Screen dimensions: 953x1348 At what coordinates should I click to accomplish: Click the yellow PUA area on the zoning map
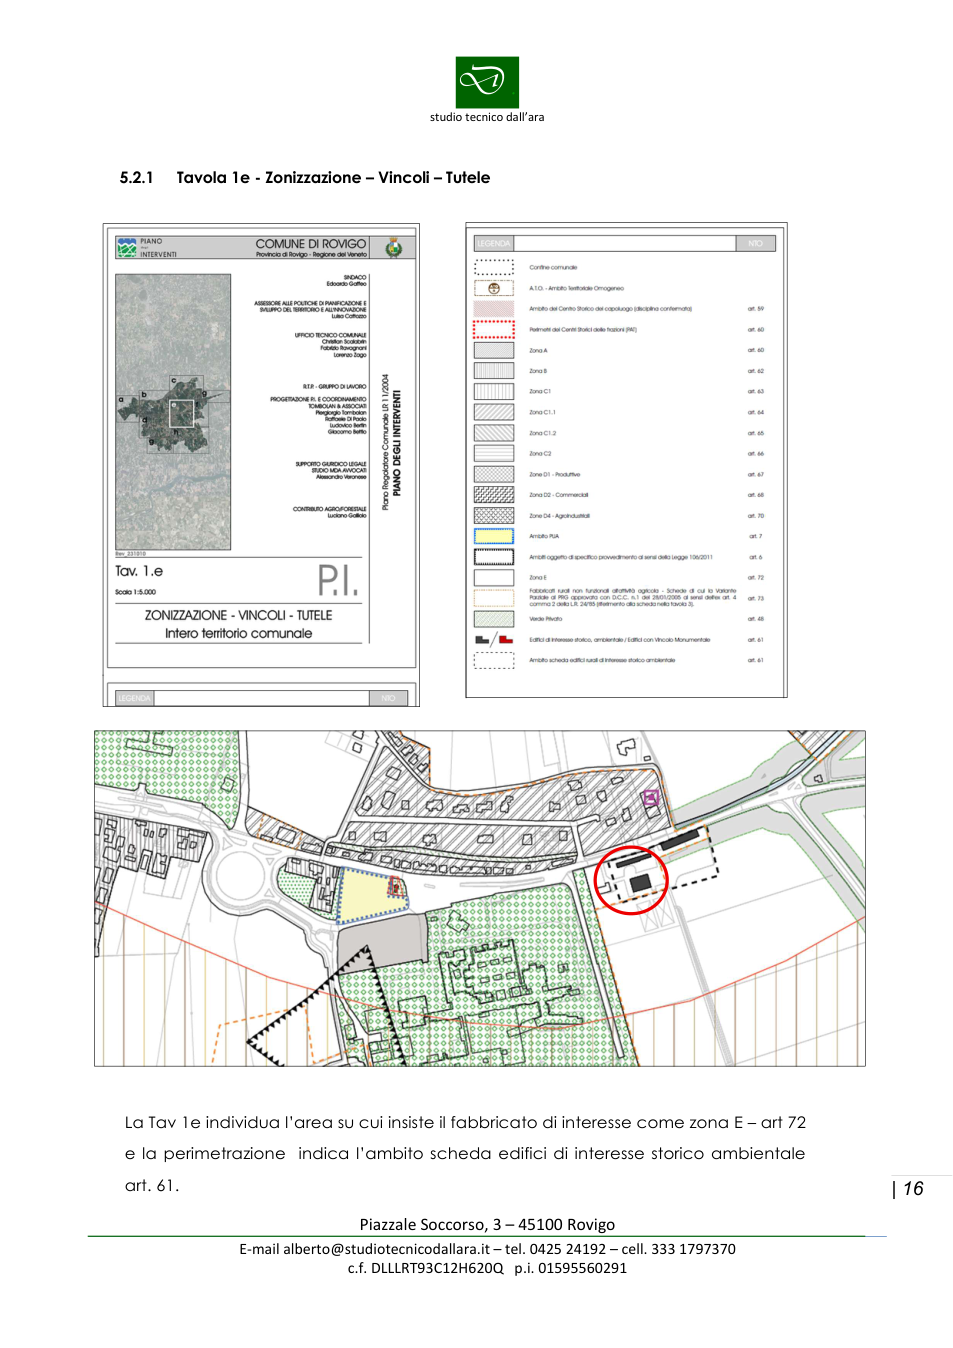(x=370, y=895)
